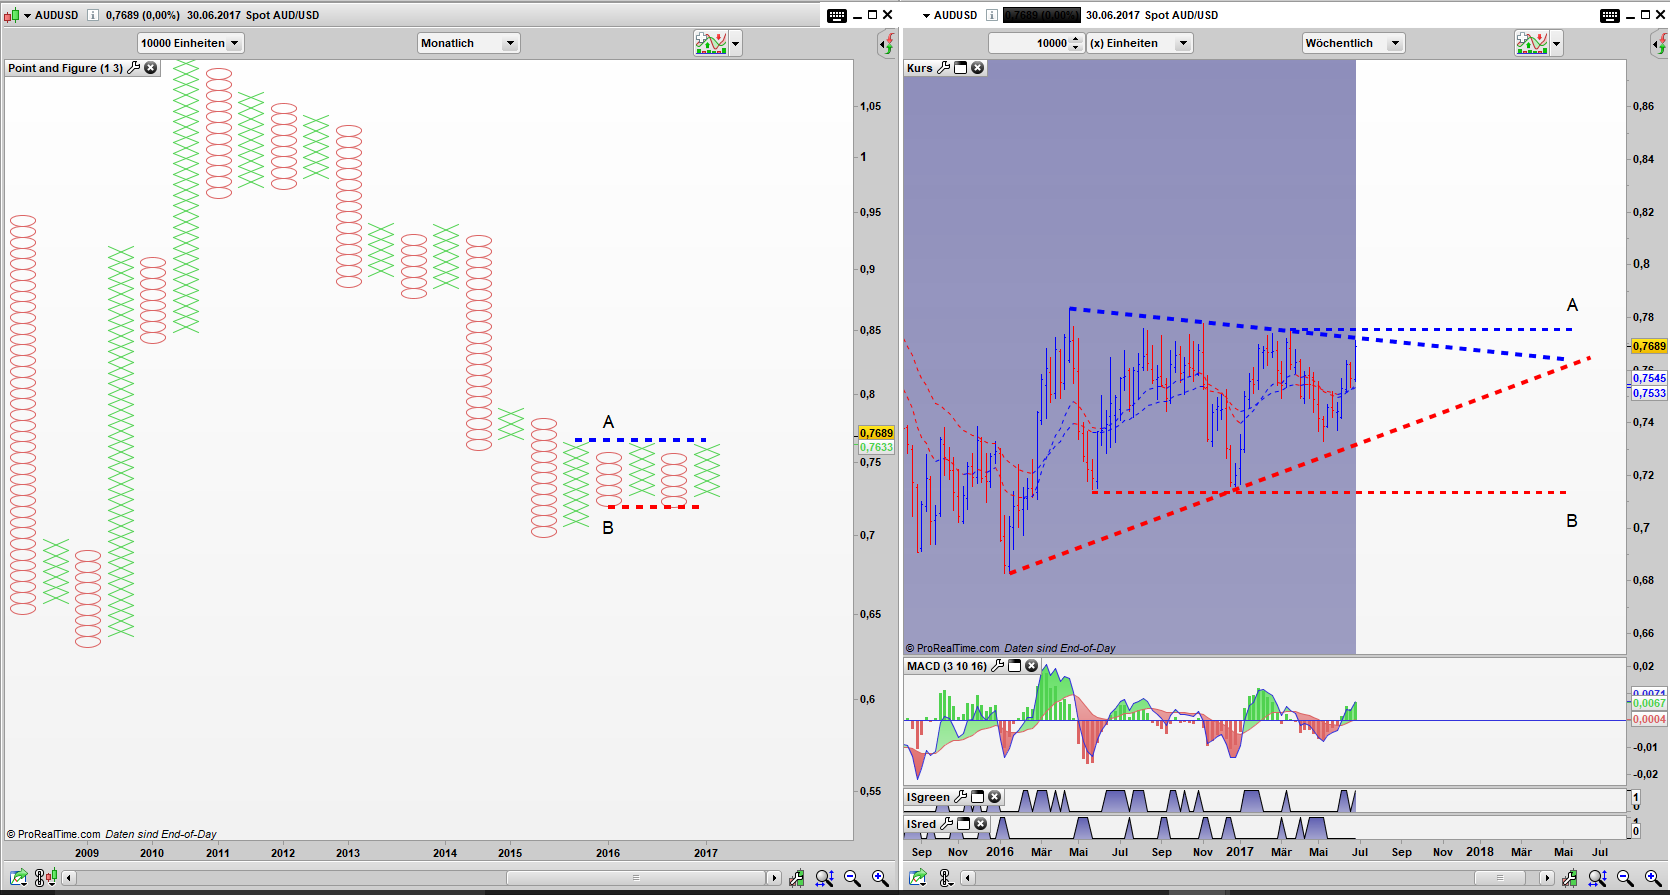Viewport: 1670px width, 895px height.
Task: Click add indicator icon in right chart
Action: (x=1532, y=43)
